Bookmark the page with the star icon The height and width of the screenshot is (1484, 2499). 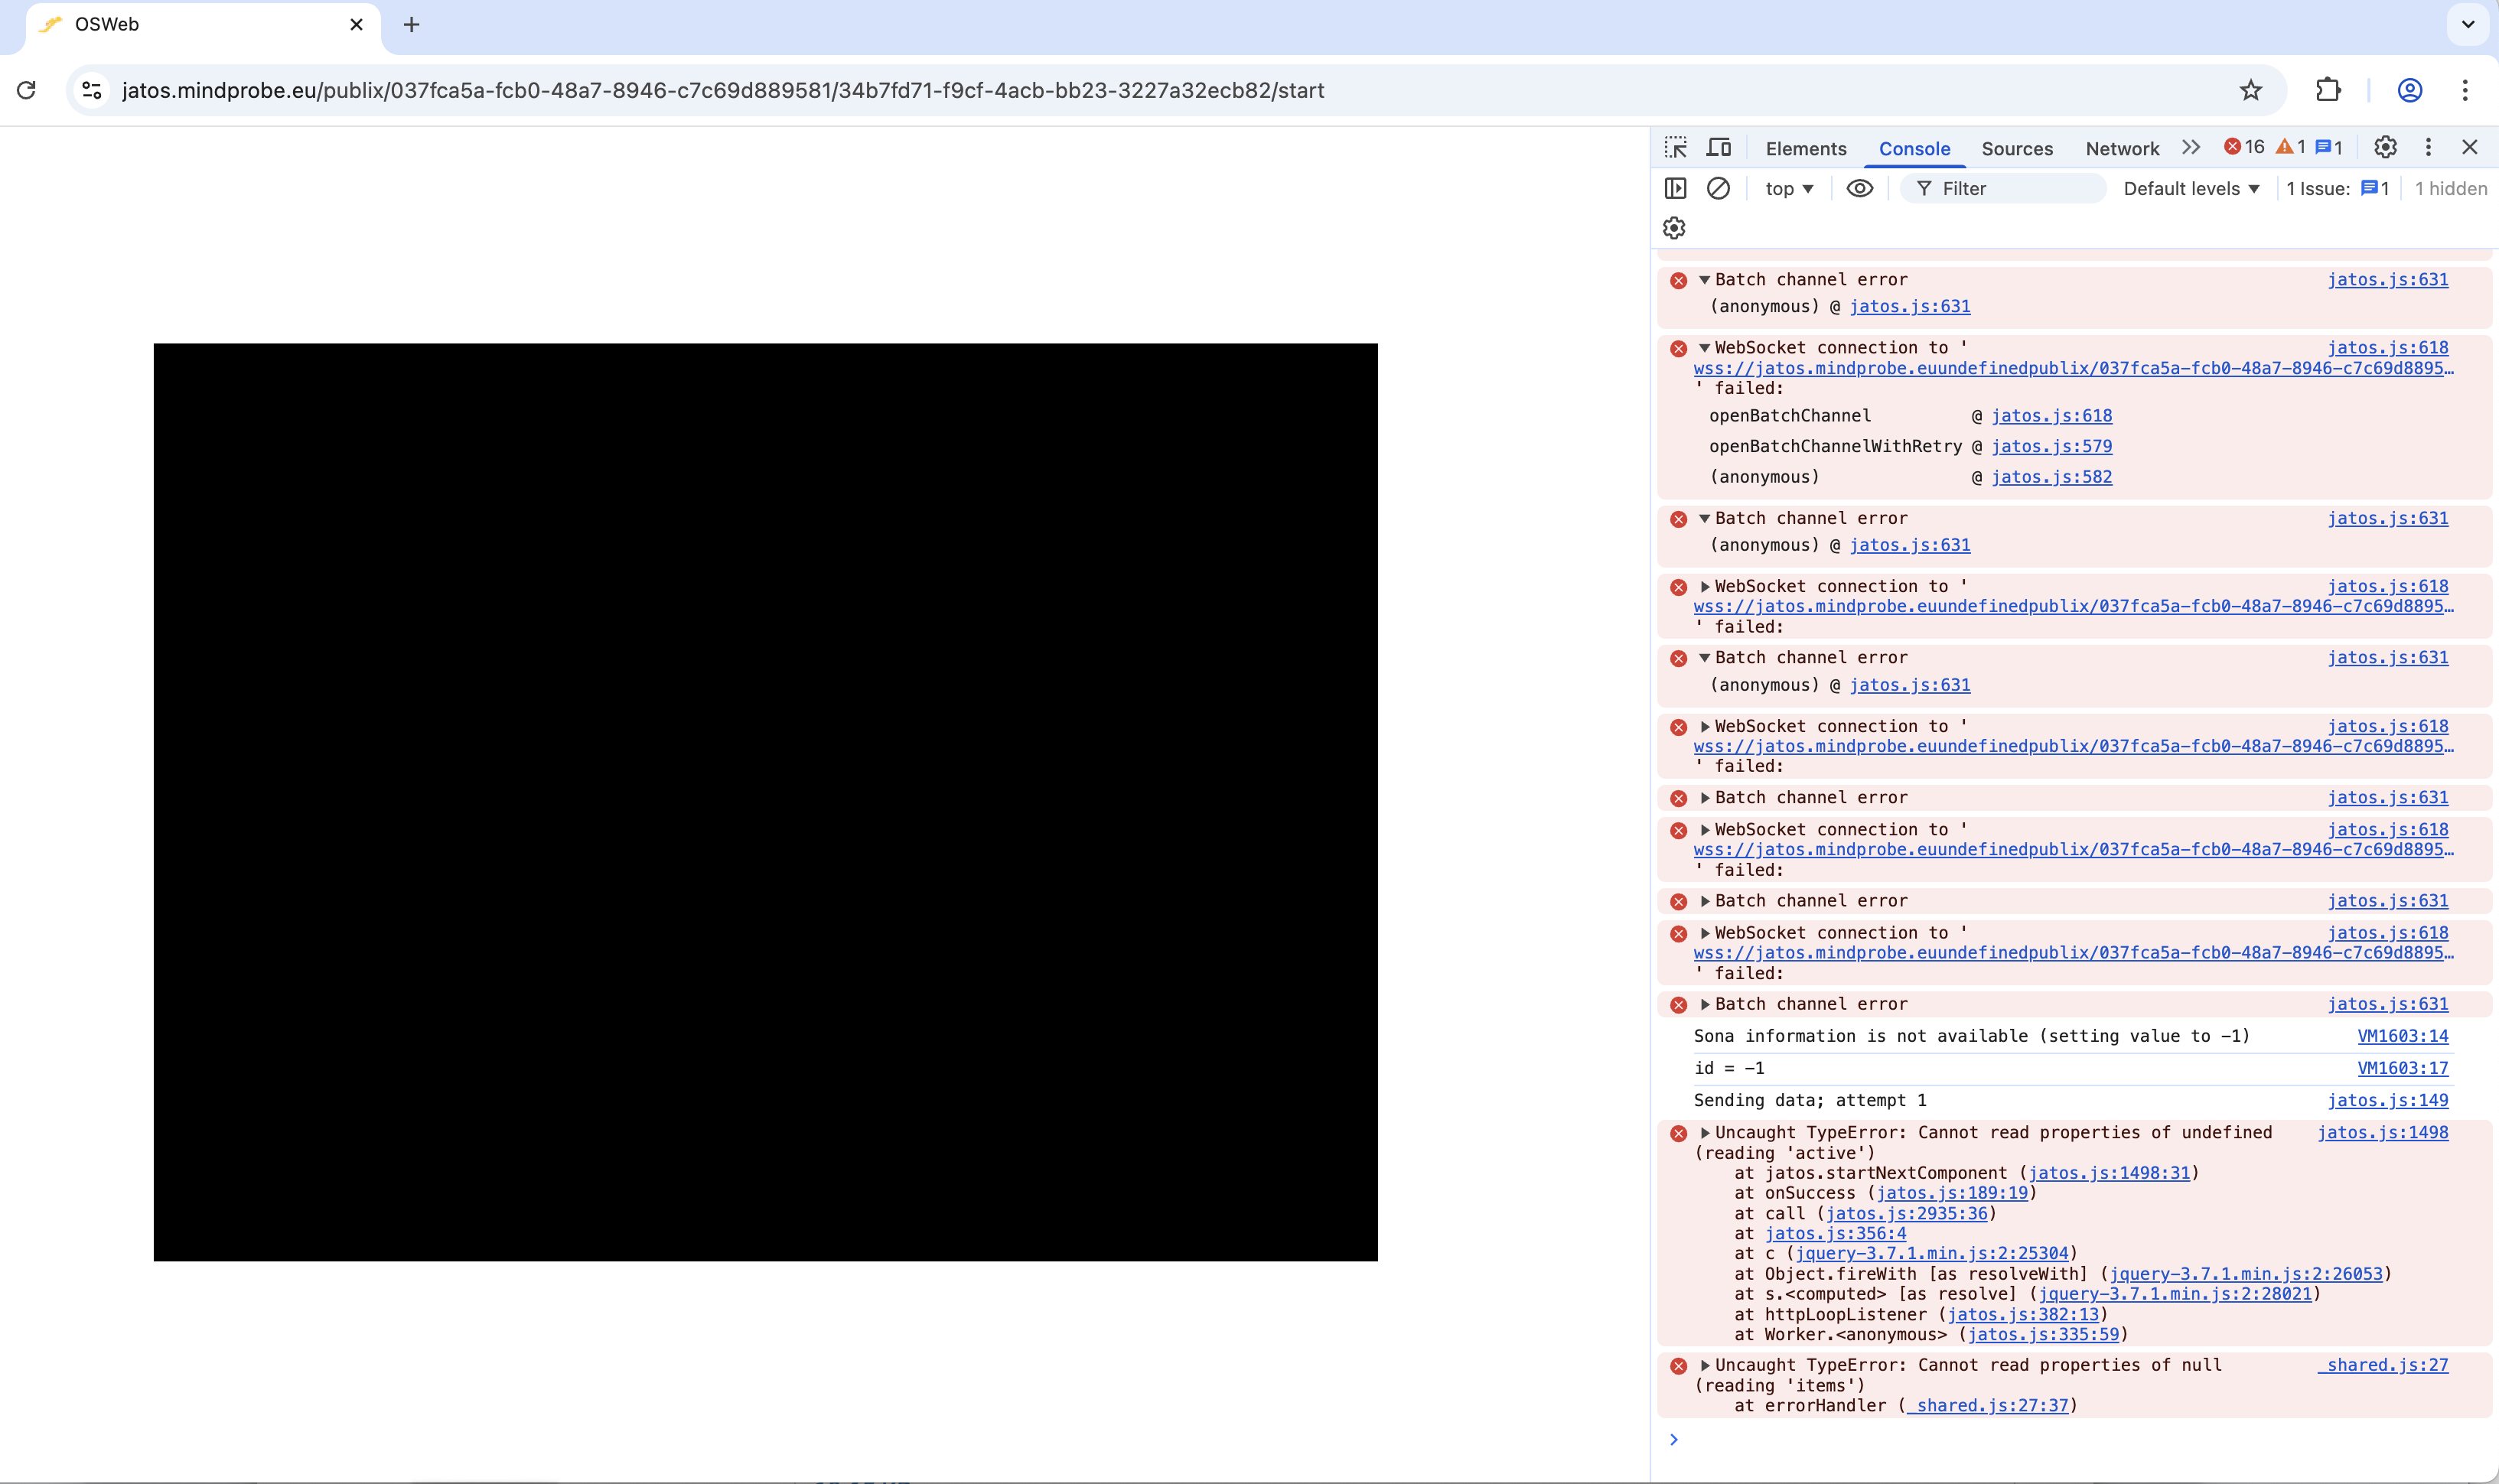coord(2250,90)
